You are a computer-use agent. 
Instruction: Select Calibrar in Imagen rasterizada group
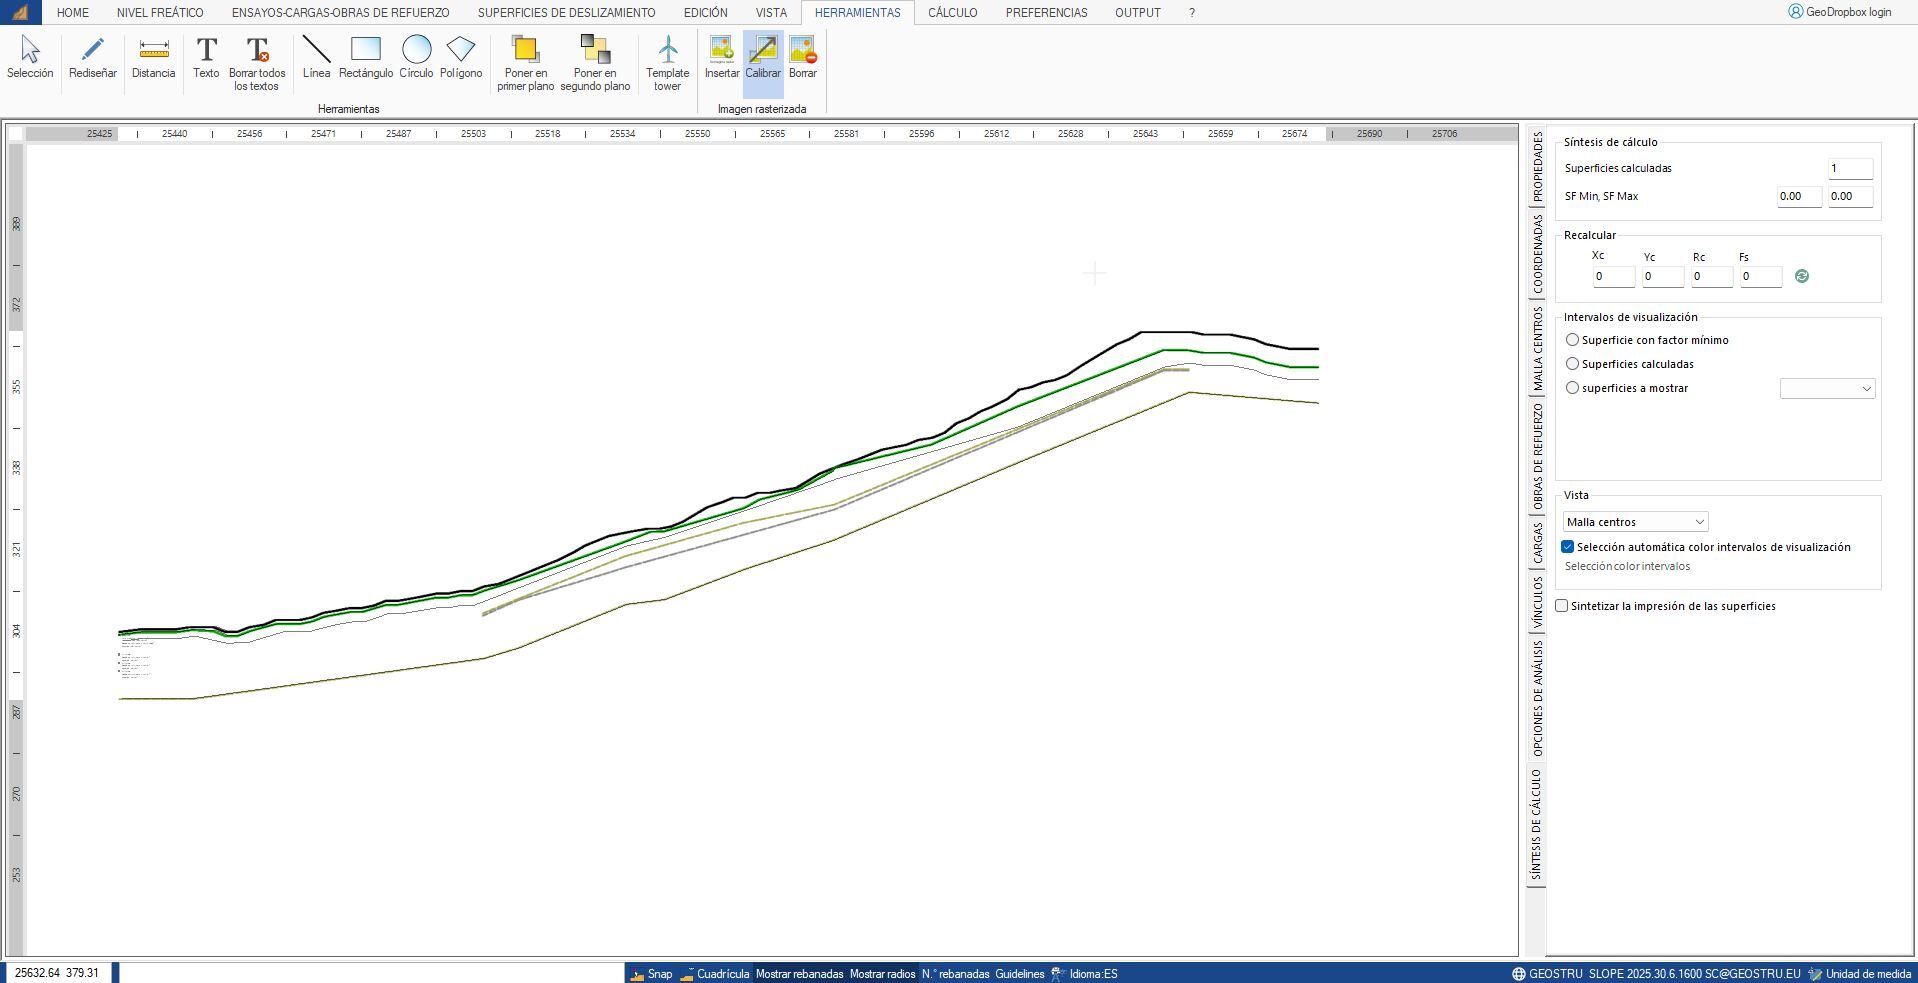763,60
